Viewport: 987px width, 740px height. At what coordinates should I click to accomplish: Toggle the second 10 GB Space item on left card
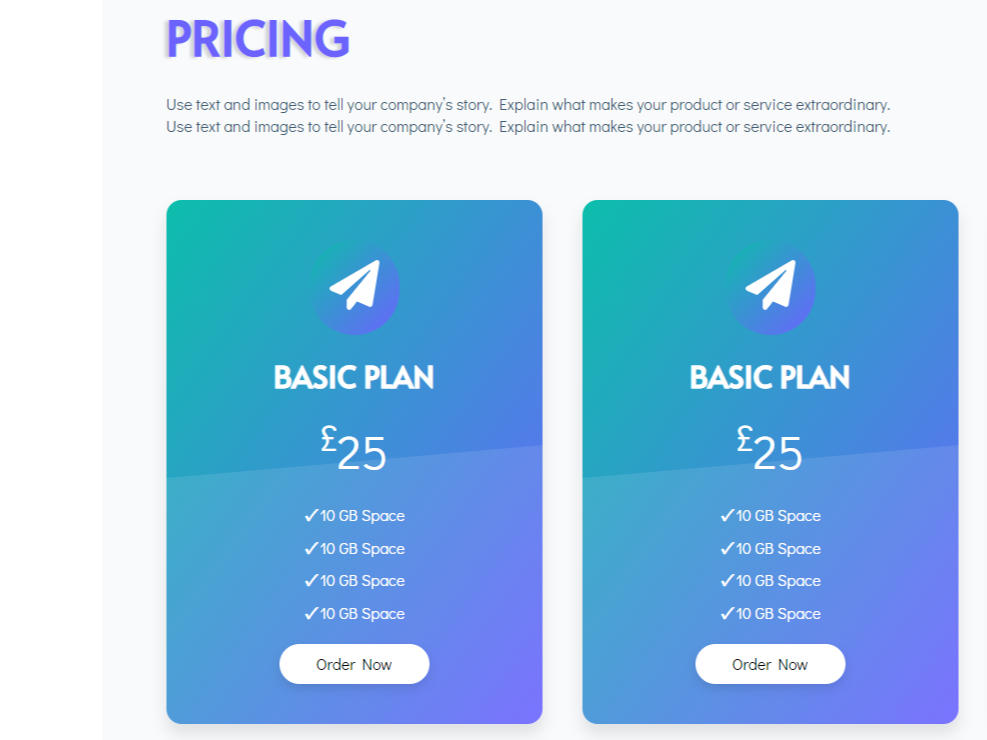click(355, 548)
